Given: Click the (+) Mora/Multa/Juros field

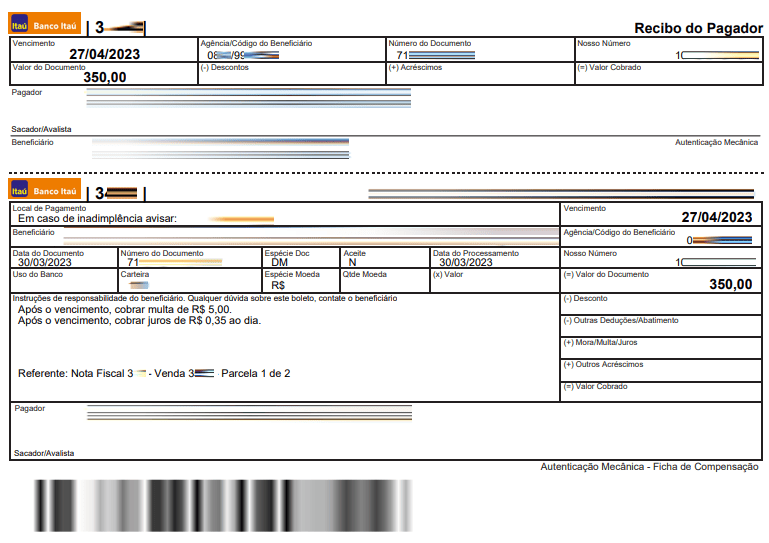Looking at the screenshot, I should coord(661,348).
